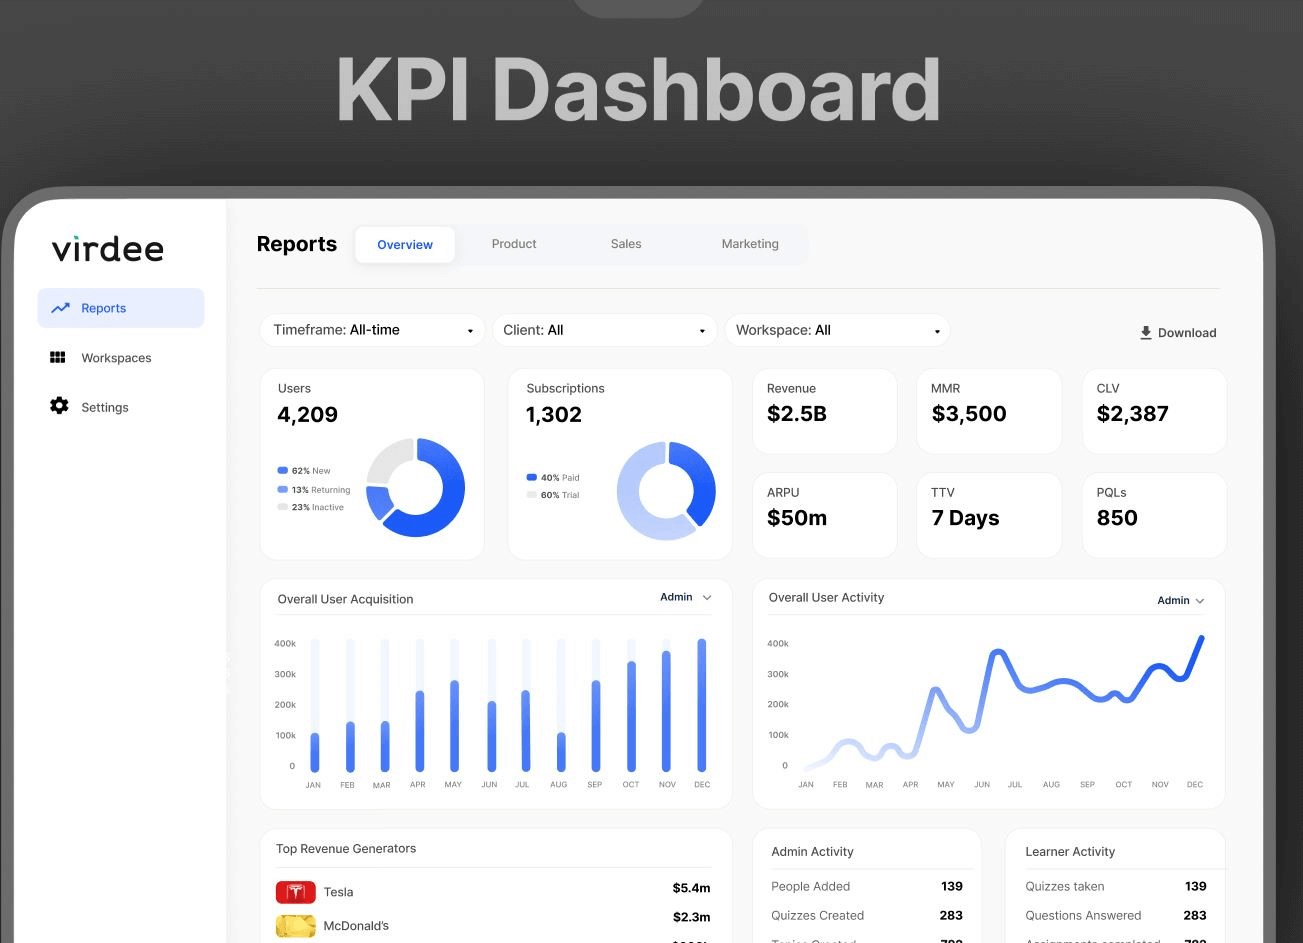Click the 60% Trial legend label
The image size is (1303, 943).
pos(560,496)
